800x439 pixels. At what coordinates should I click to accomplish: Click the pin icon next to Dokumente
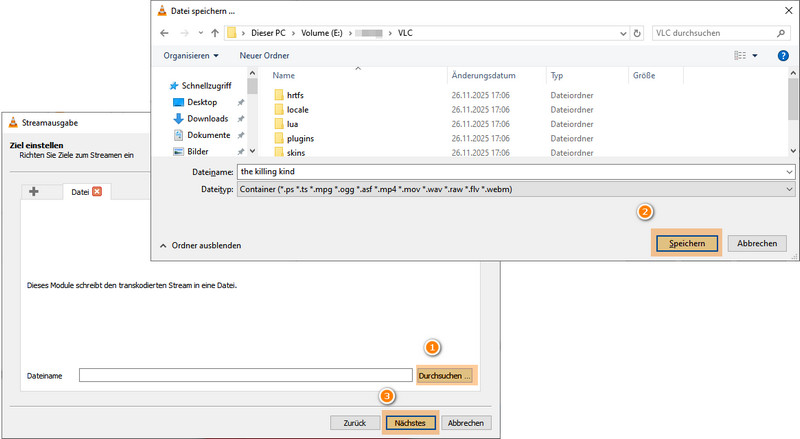(x=240, y=135)
